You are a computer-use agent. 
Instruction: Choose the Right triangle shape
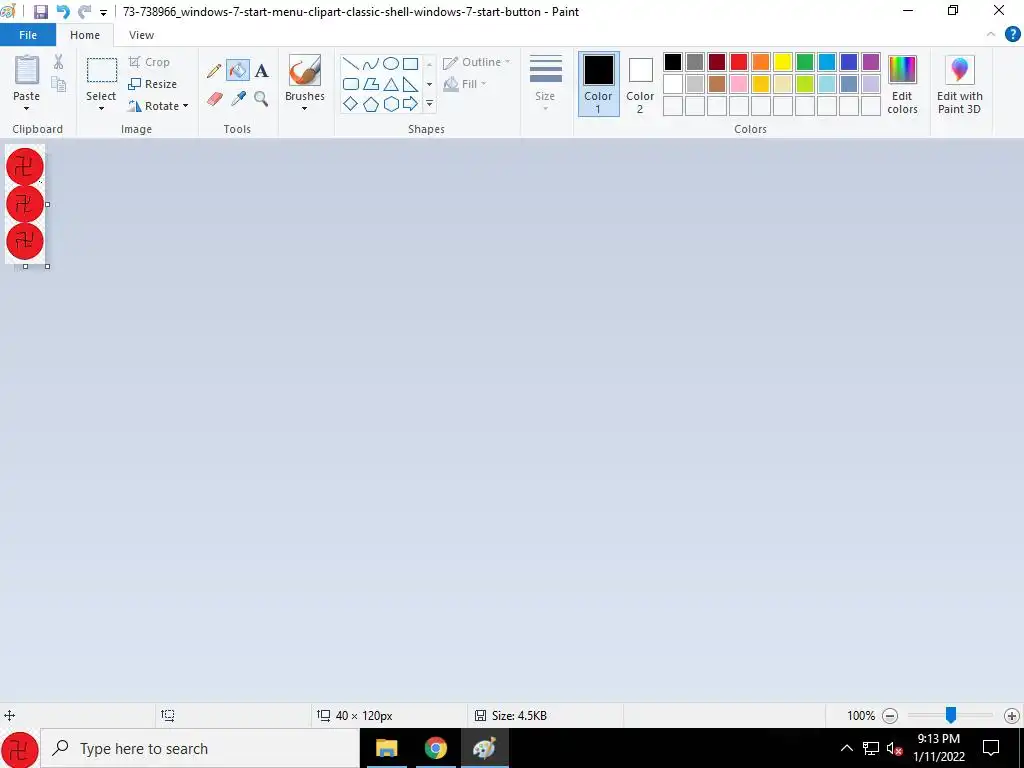(x=410, y=84)
